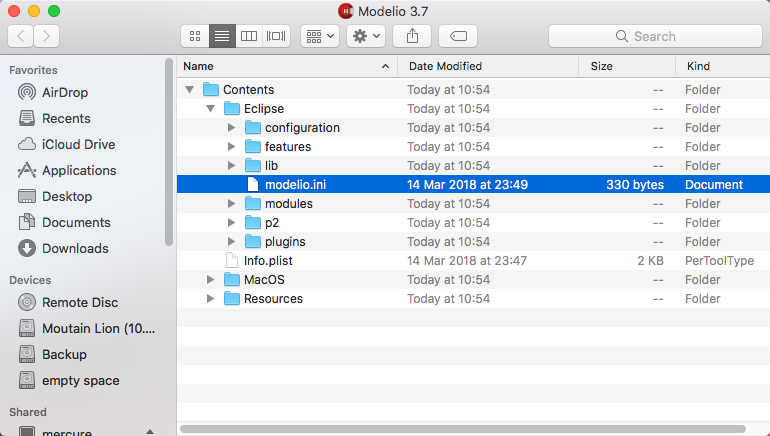
Task: Expand the features folder
Action: click(x=231, y=147)
